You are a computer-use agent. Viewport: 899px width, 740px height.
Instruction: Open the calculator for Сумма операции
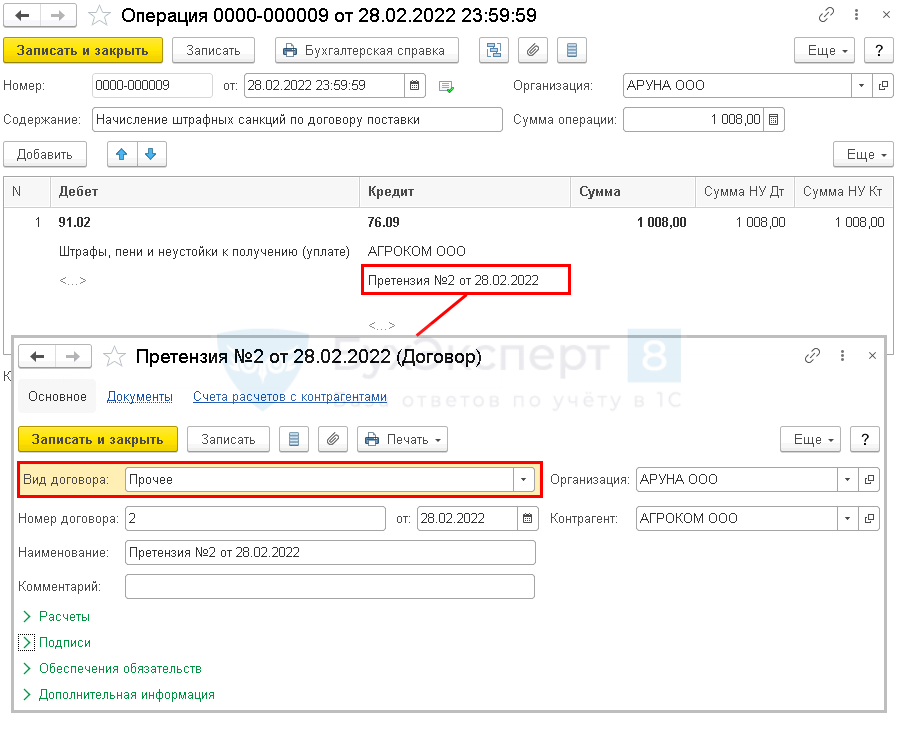tap(775, 120)
